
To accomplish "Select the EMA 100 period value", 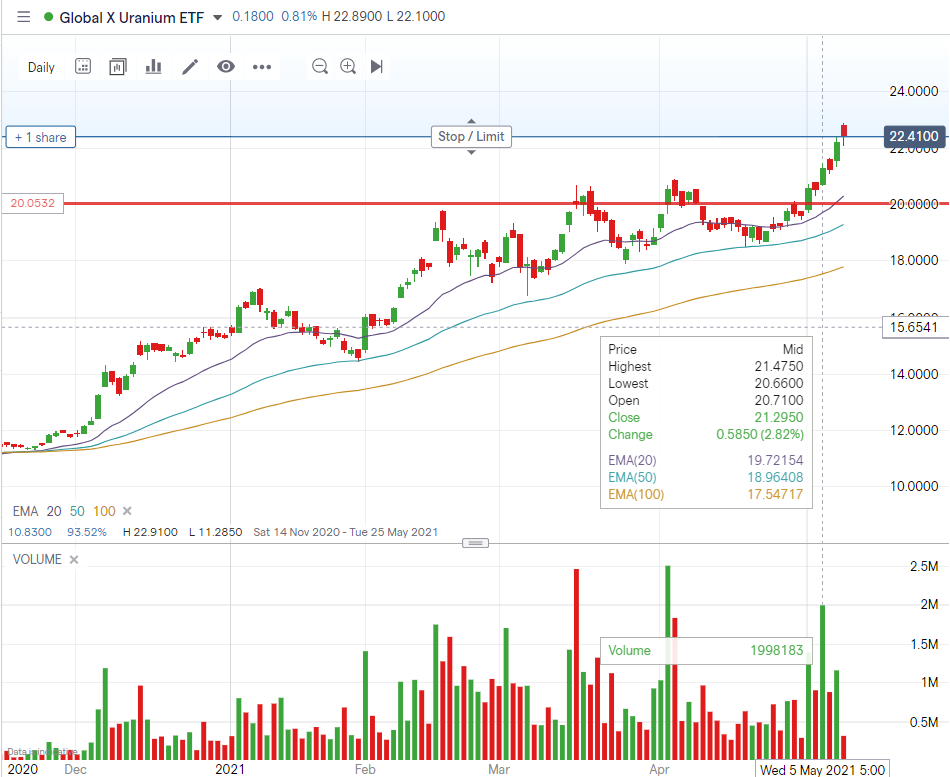I will 104,511.
